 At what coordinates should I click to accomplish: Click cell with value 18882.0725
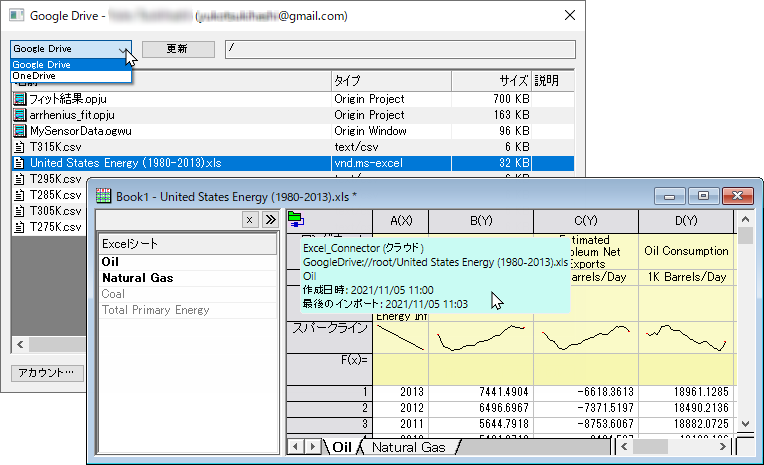coord(686,425)
